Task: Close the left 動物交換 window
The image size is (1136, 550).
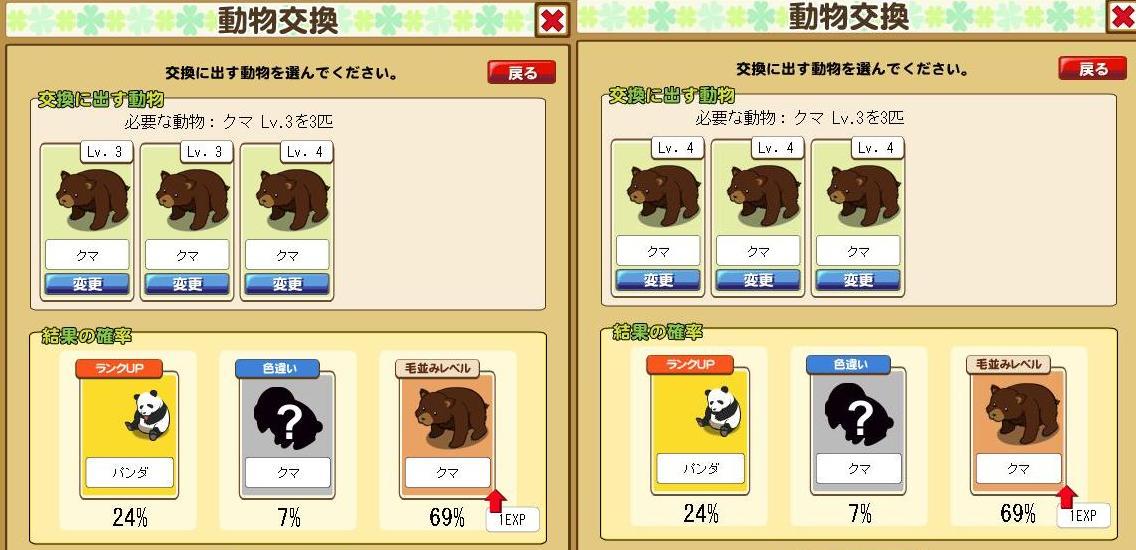Action: click(x=552, y=20)
